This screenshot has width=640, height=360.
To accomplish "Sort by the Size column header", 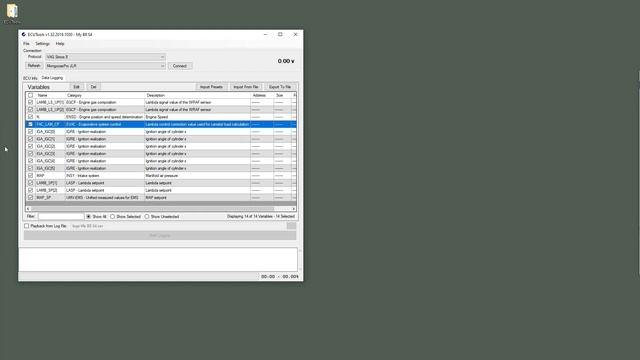I will tap(282, 96).
